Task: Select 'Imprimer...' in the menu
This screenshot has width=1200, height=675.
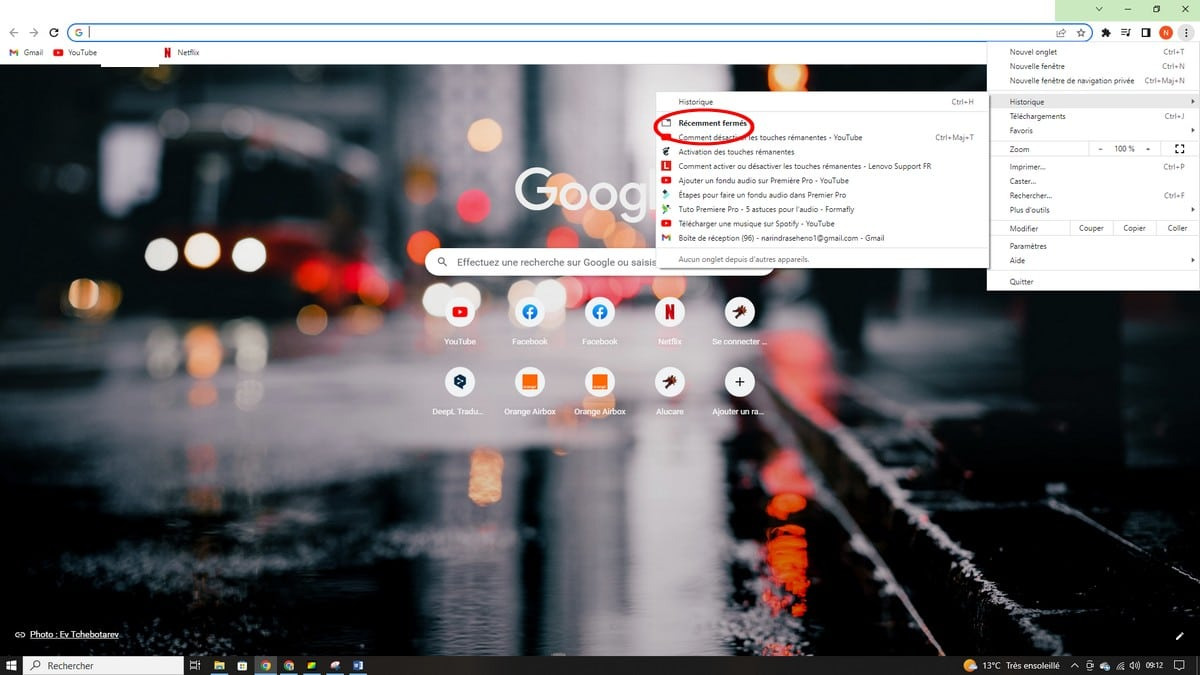Action: (1093, 167)
